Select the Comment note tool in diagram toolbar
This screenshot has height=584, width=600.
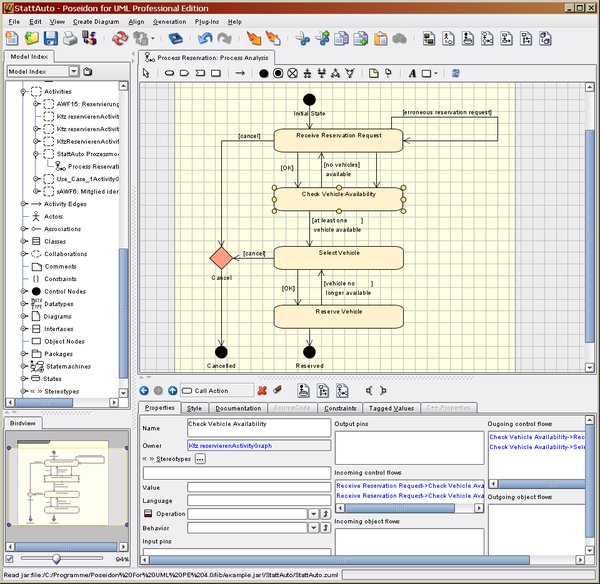(373, 73)
